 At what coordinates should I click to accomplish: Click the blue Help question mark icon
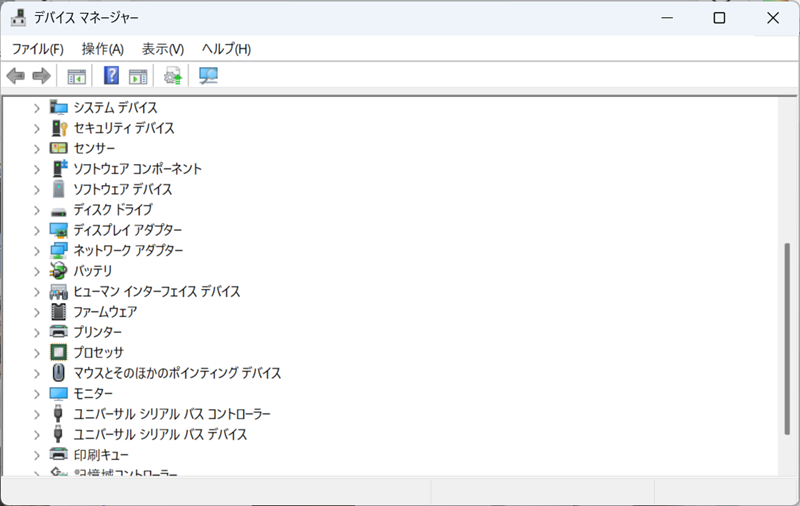click(111, 76)
